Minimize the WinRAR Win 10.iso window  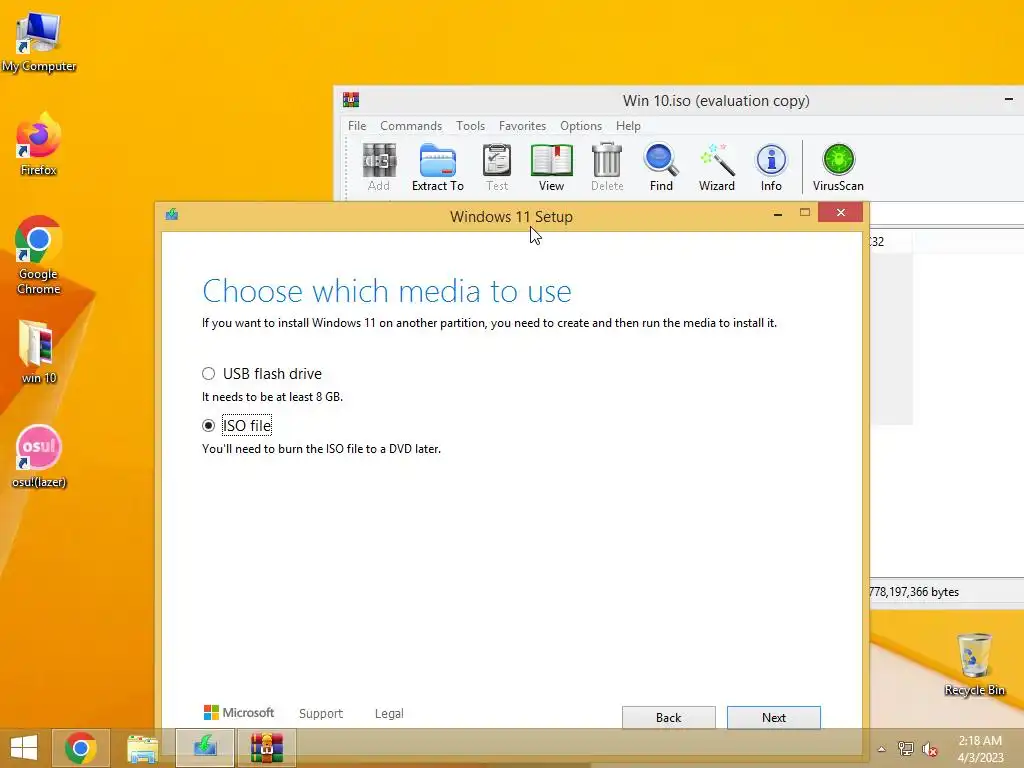[x=1009, y=99]
